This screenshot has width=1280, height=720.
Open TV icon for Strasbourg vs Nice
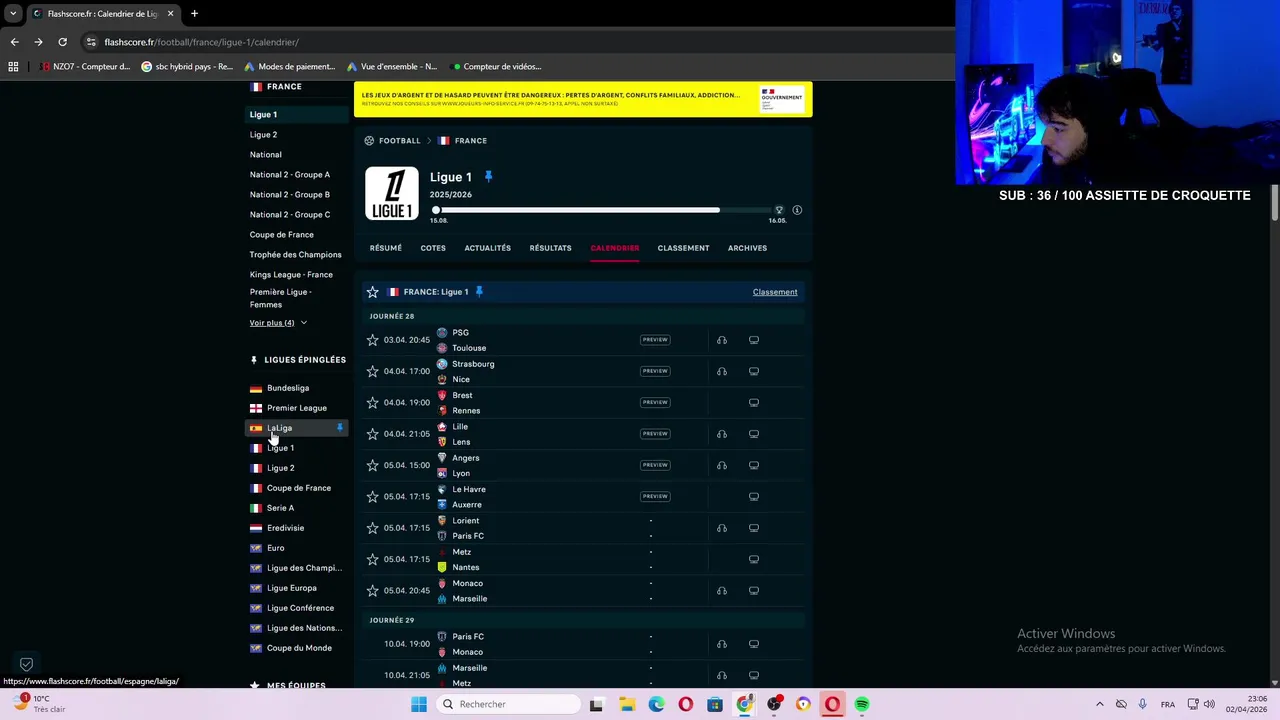click(x=754, y=371)
